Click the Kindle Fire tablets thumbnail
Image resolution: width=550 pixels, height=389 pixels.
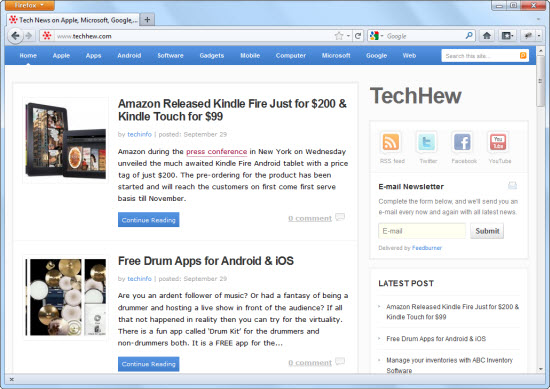pyautogui.click(x=66, y=140)
